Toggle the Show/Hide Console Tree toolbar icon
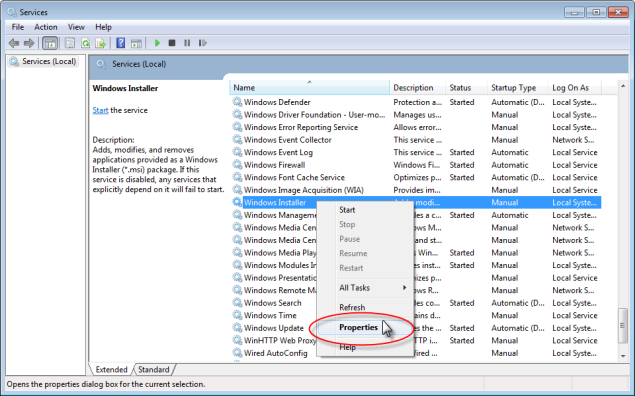Viewport: 635px width, 396px height. coord(50,43)
